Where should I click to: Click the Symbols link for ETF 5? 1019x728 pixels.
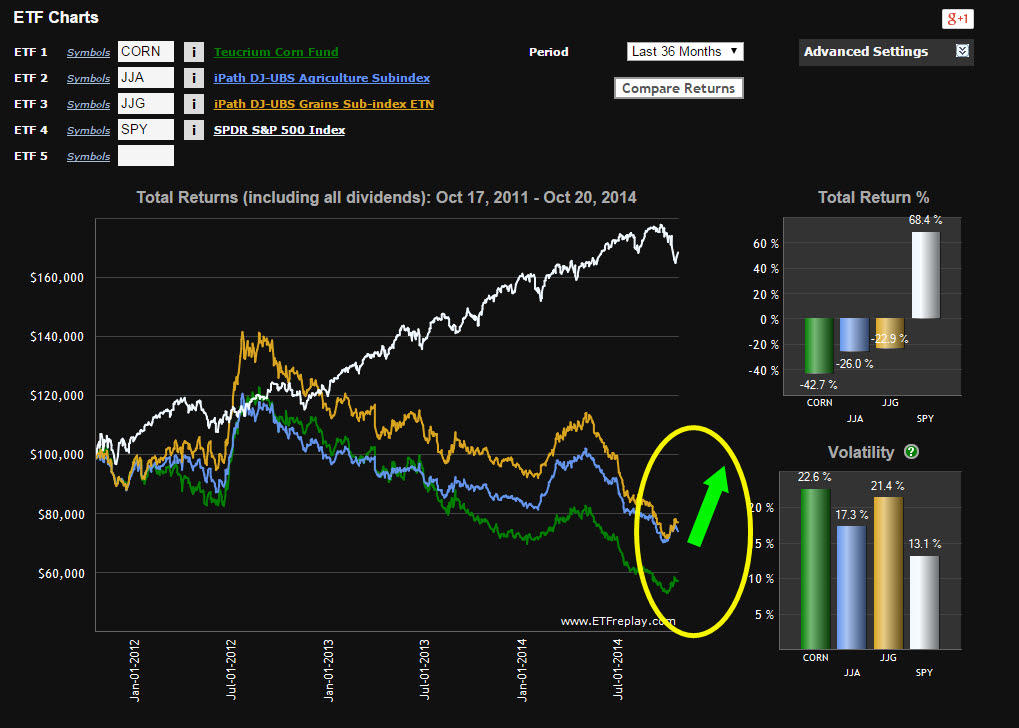(89, 157)
